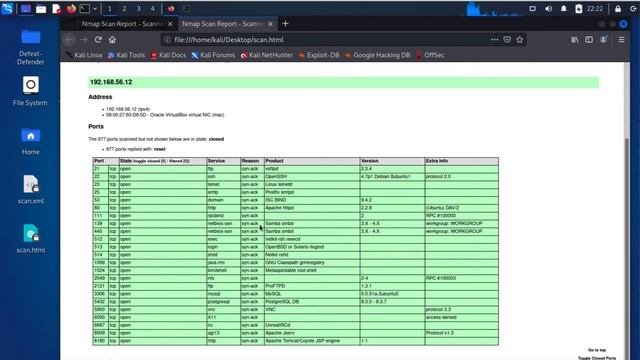
Task: Click the show desktop panel icon
Action: (x=25, y=9)
